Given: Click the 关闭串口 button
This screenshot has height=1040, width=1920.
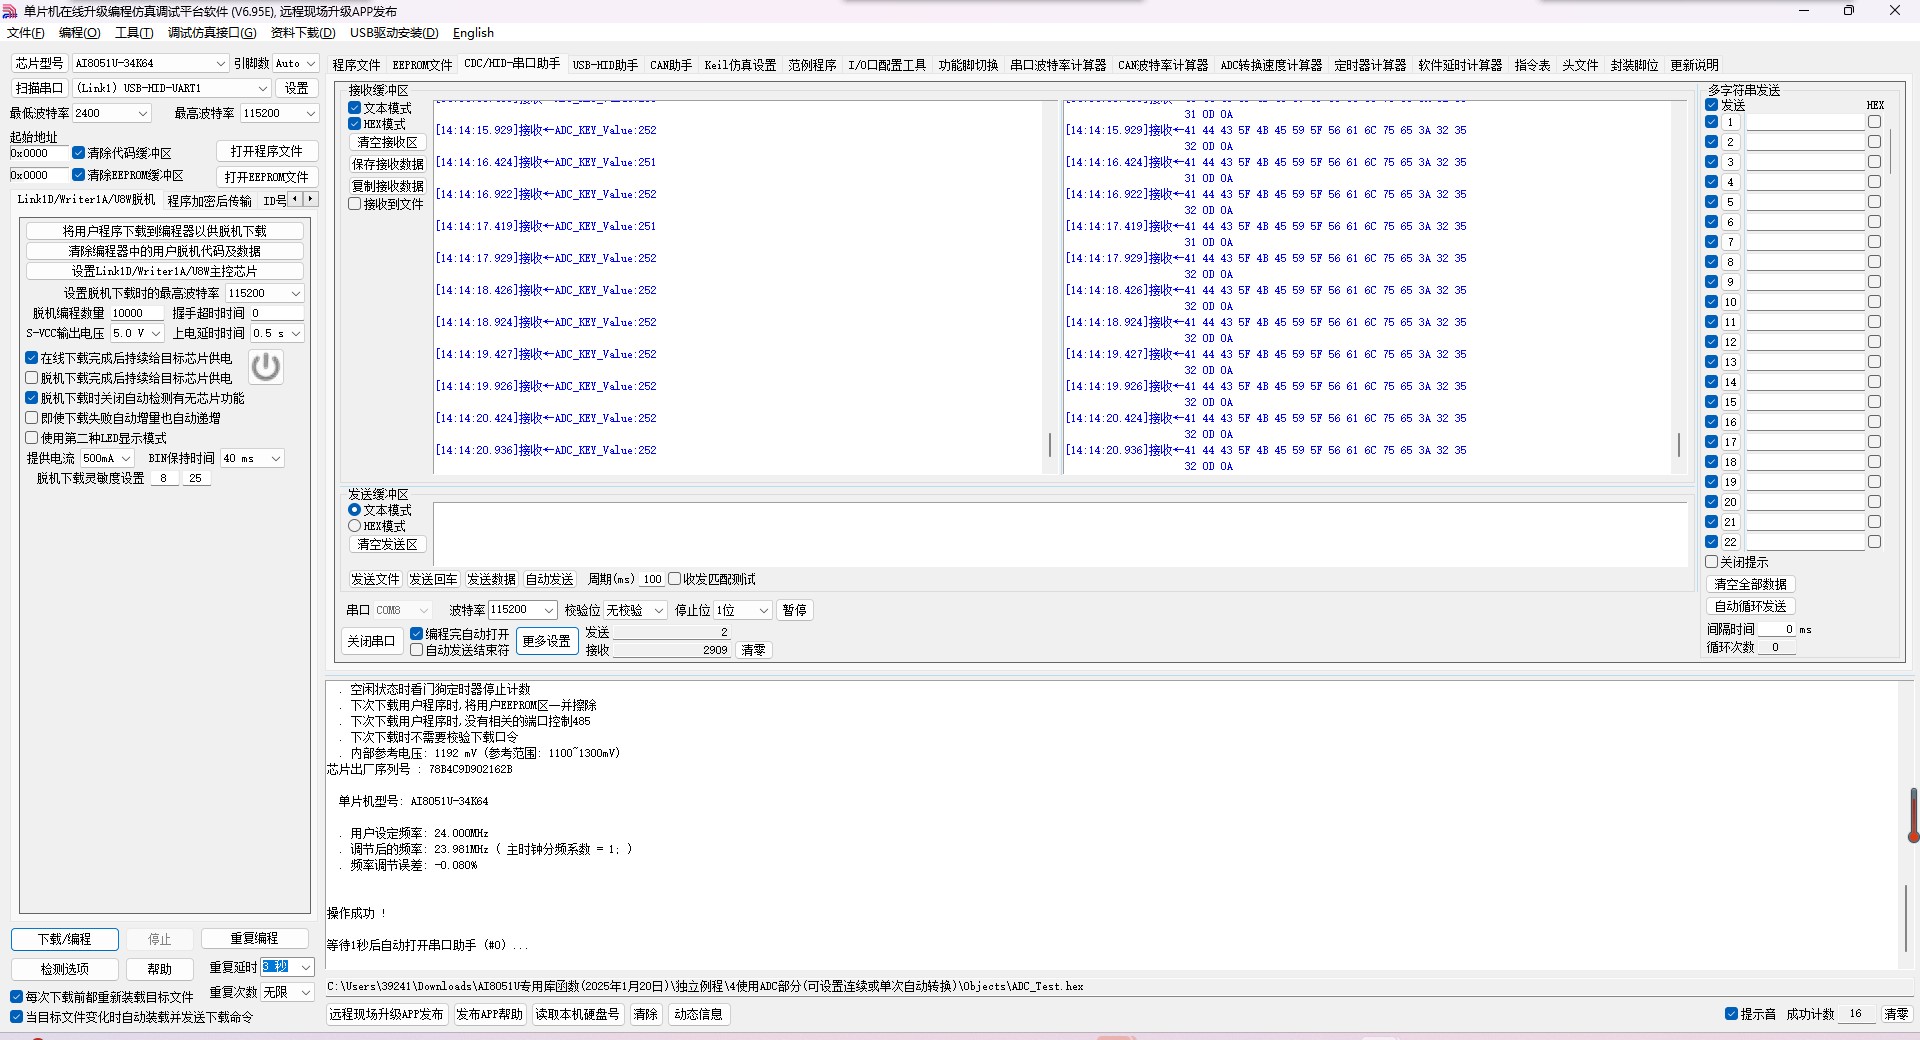Looking at the screenshot, I should tap(371, 641).
